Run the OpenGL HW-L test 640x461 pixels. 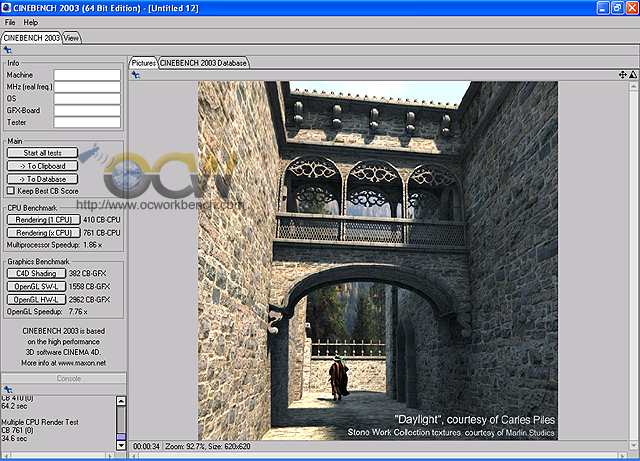click(x=36, y=299)
